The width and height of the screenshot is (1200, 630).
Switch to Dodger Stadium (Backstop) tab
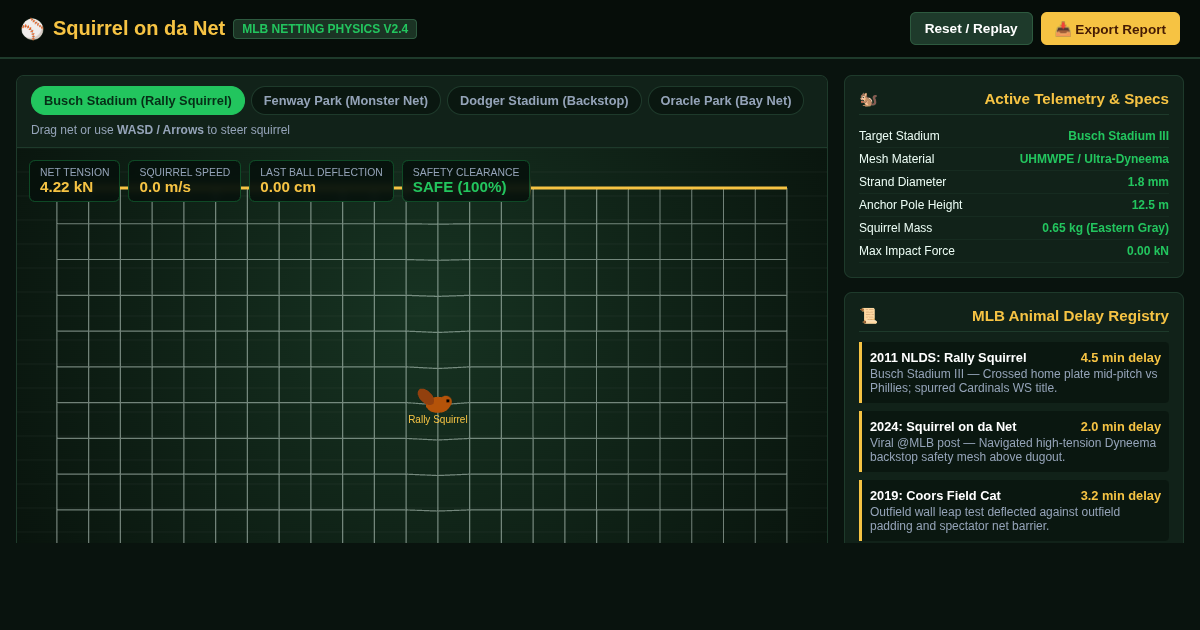tap(544, 100)
